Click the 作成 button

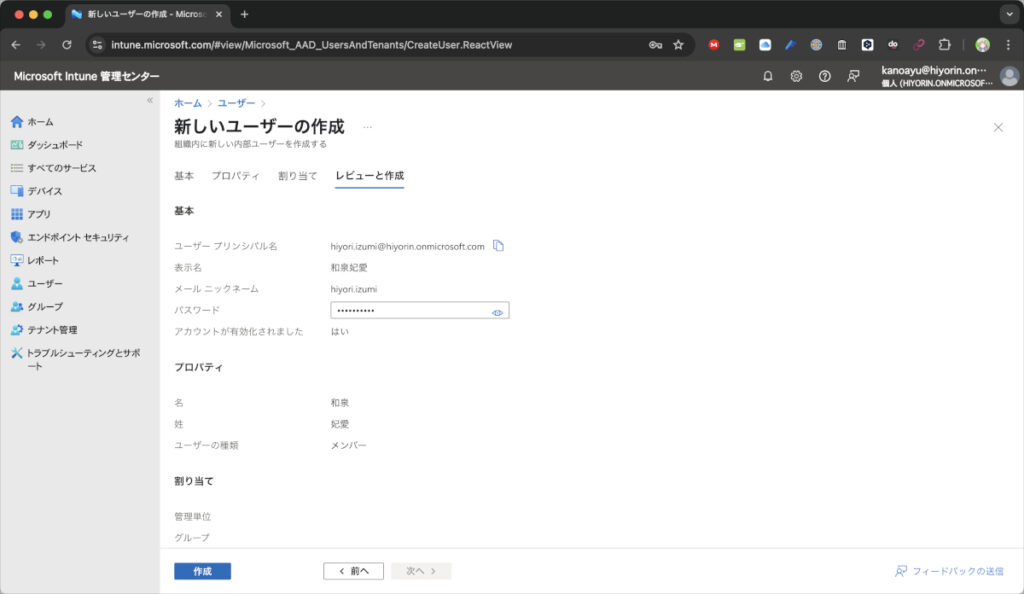(x=202, y=571)
